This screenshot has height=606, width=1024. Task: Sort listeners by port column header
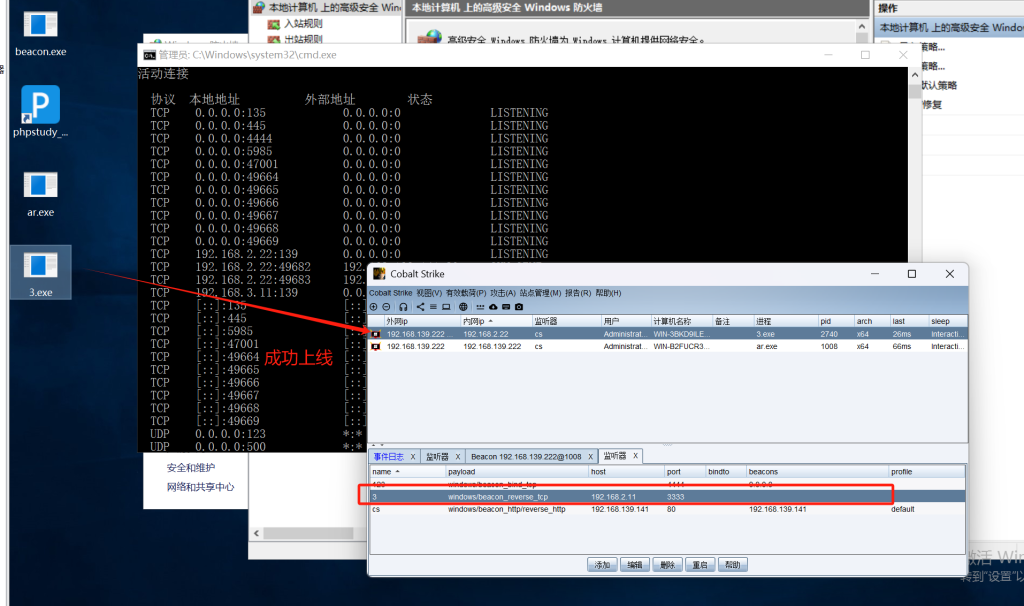684,471
